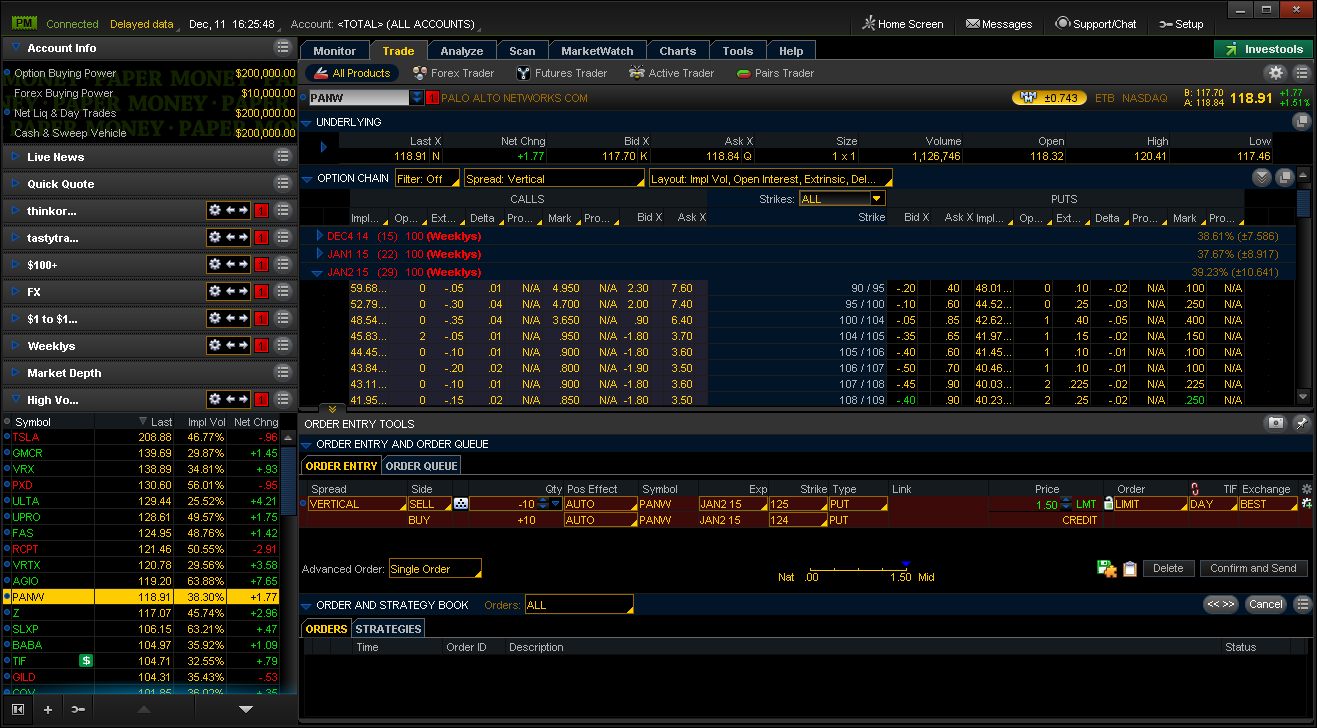This screenshot has width=1317, height=728.
Task: Expand the Quick Quote gadget
Action: [16, 184]
